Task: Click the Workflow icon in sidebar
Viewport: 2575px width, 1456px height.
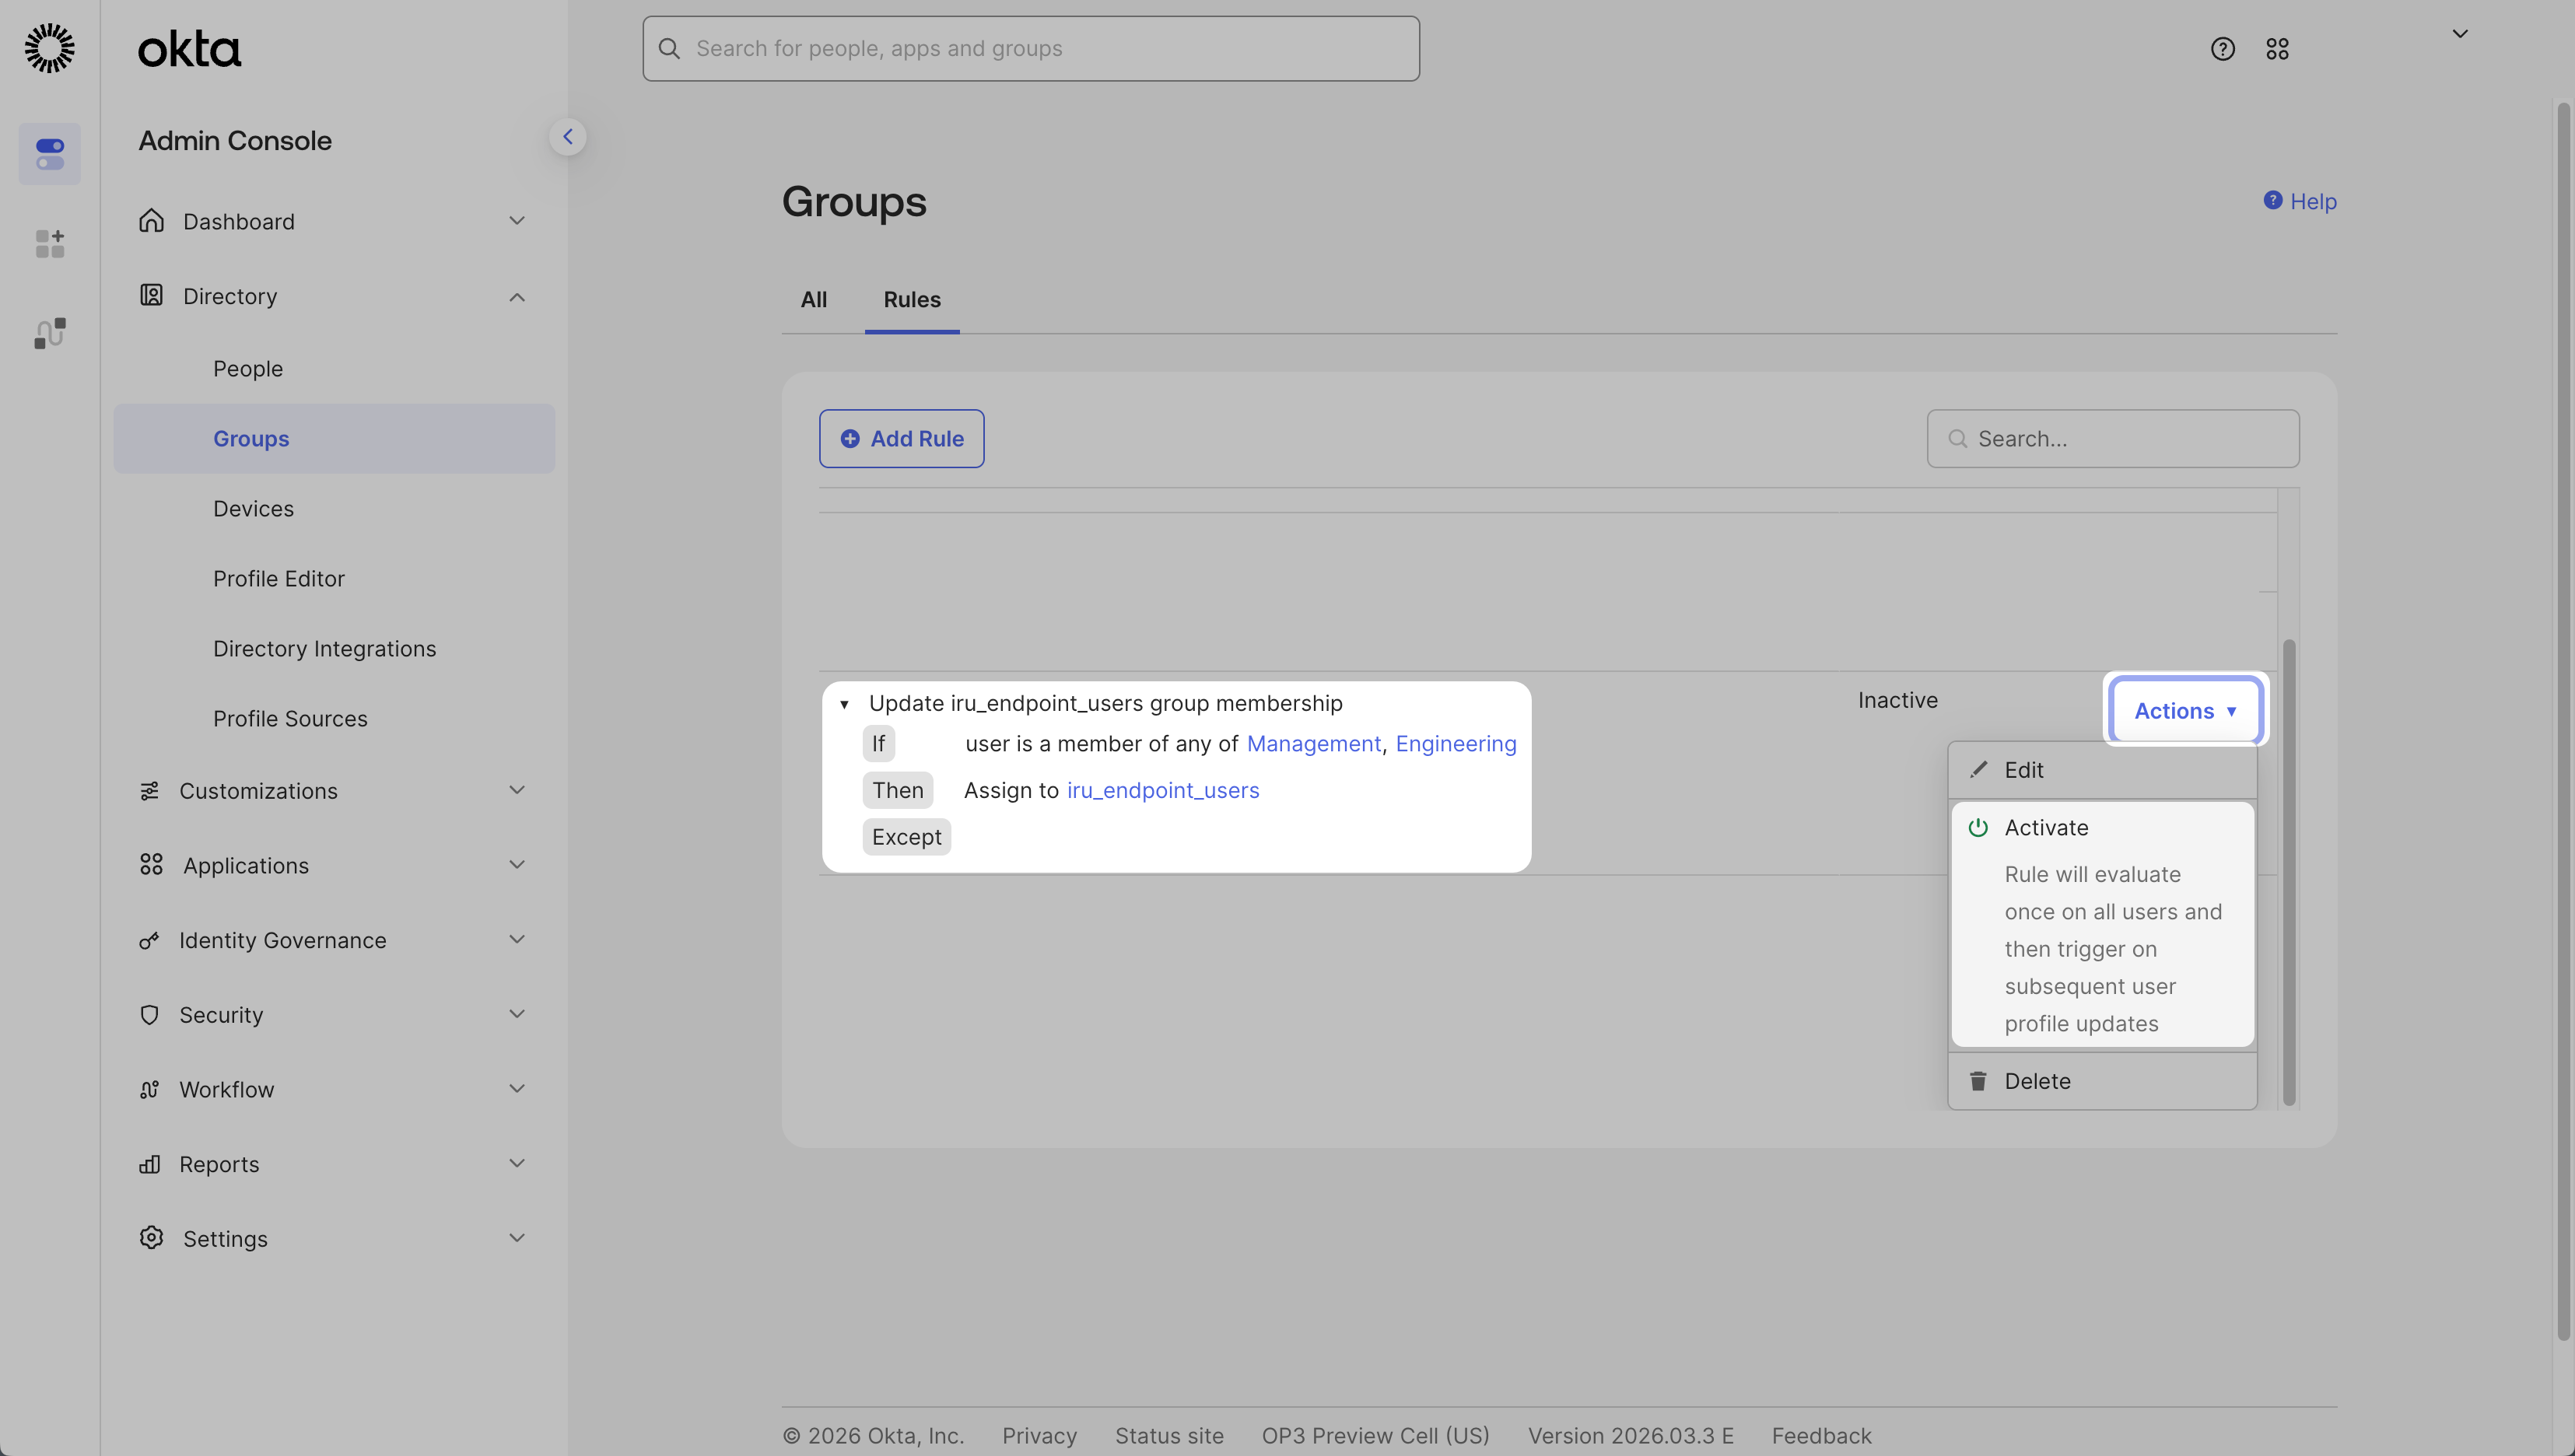Action: point(149,1089)
